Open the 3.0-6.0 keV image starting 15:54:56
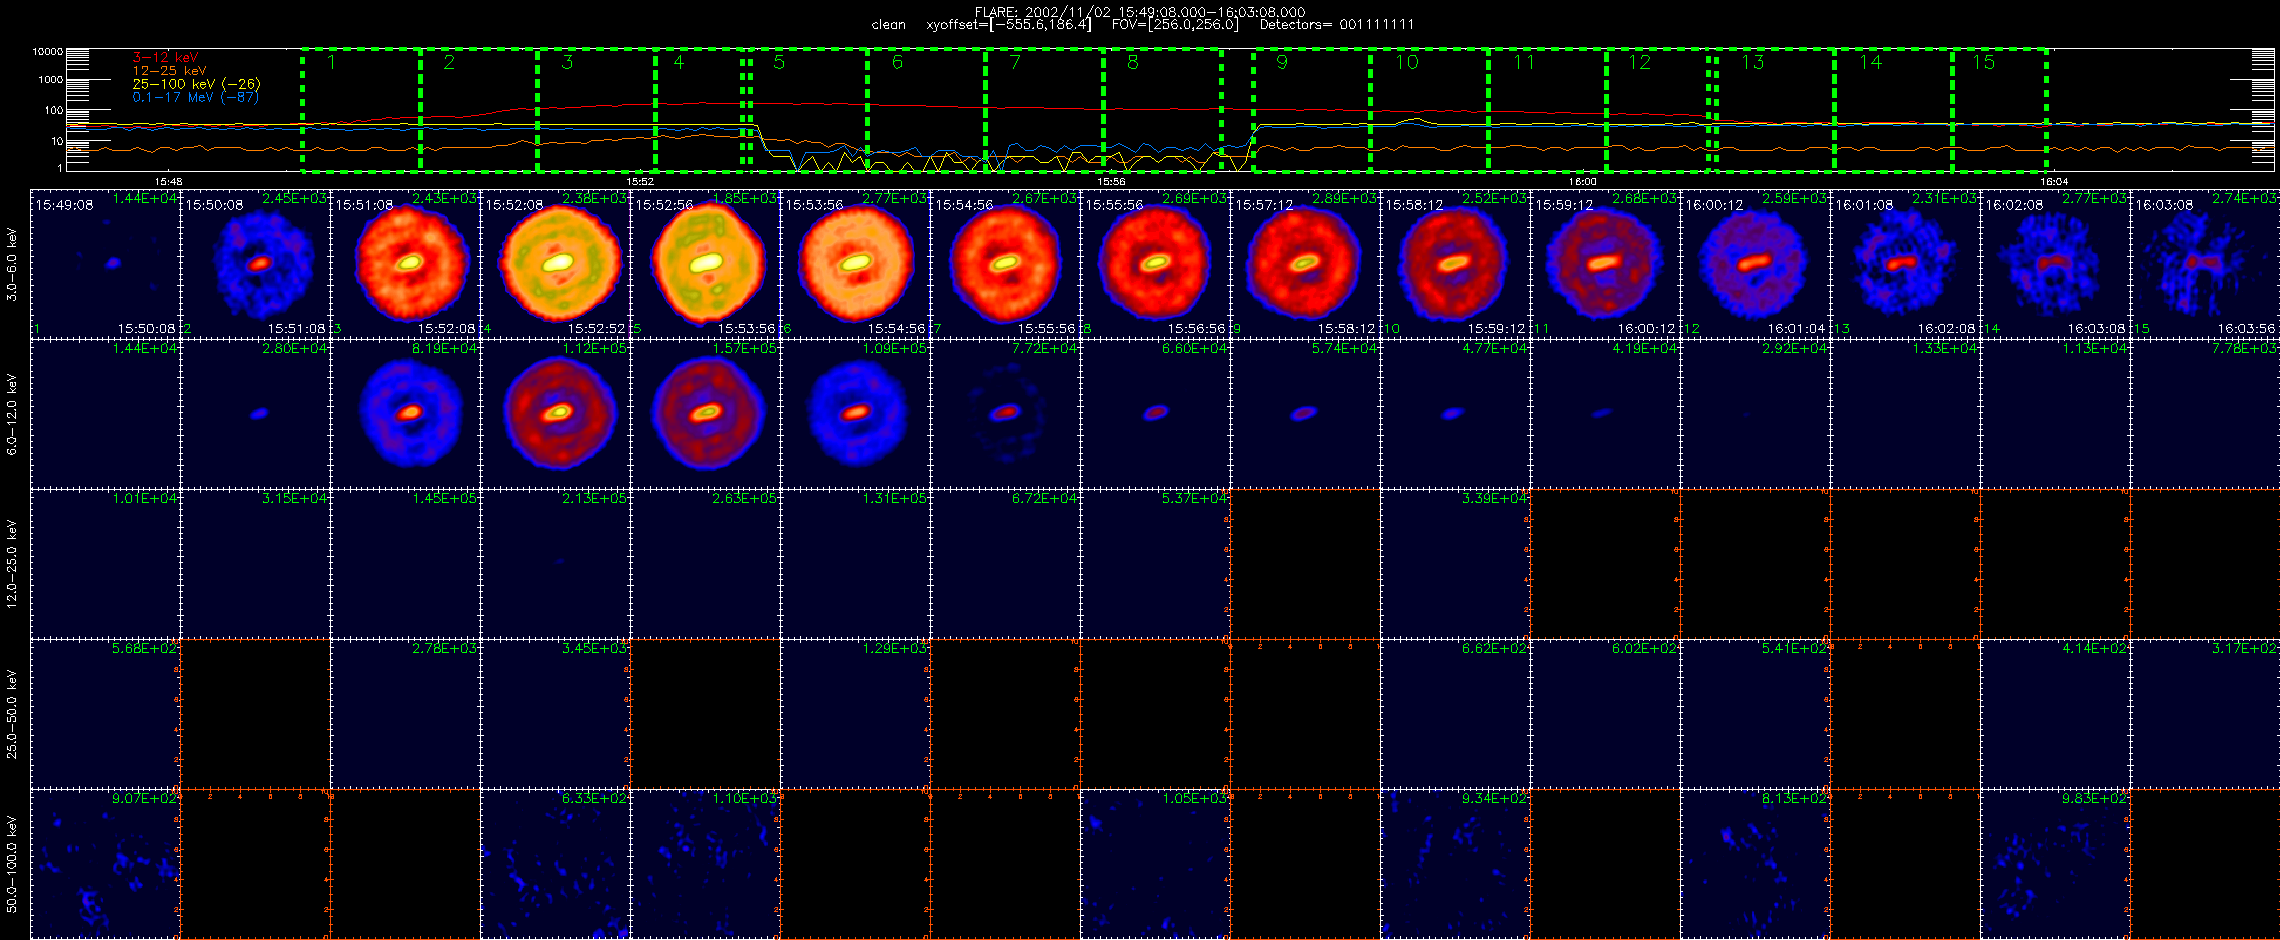Image resolution: width=2280 pixels, height=940 pixels. pos(1005,264)
